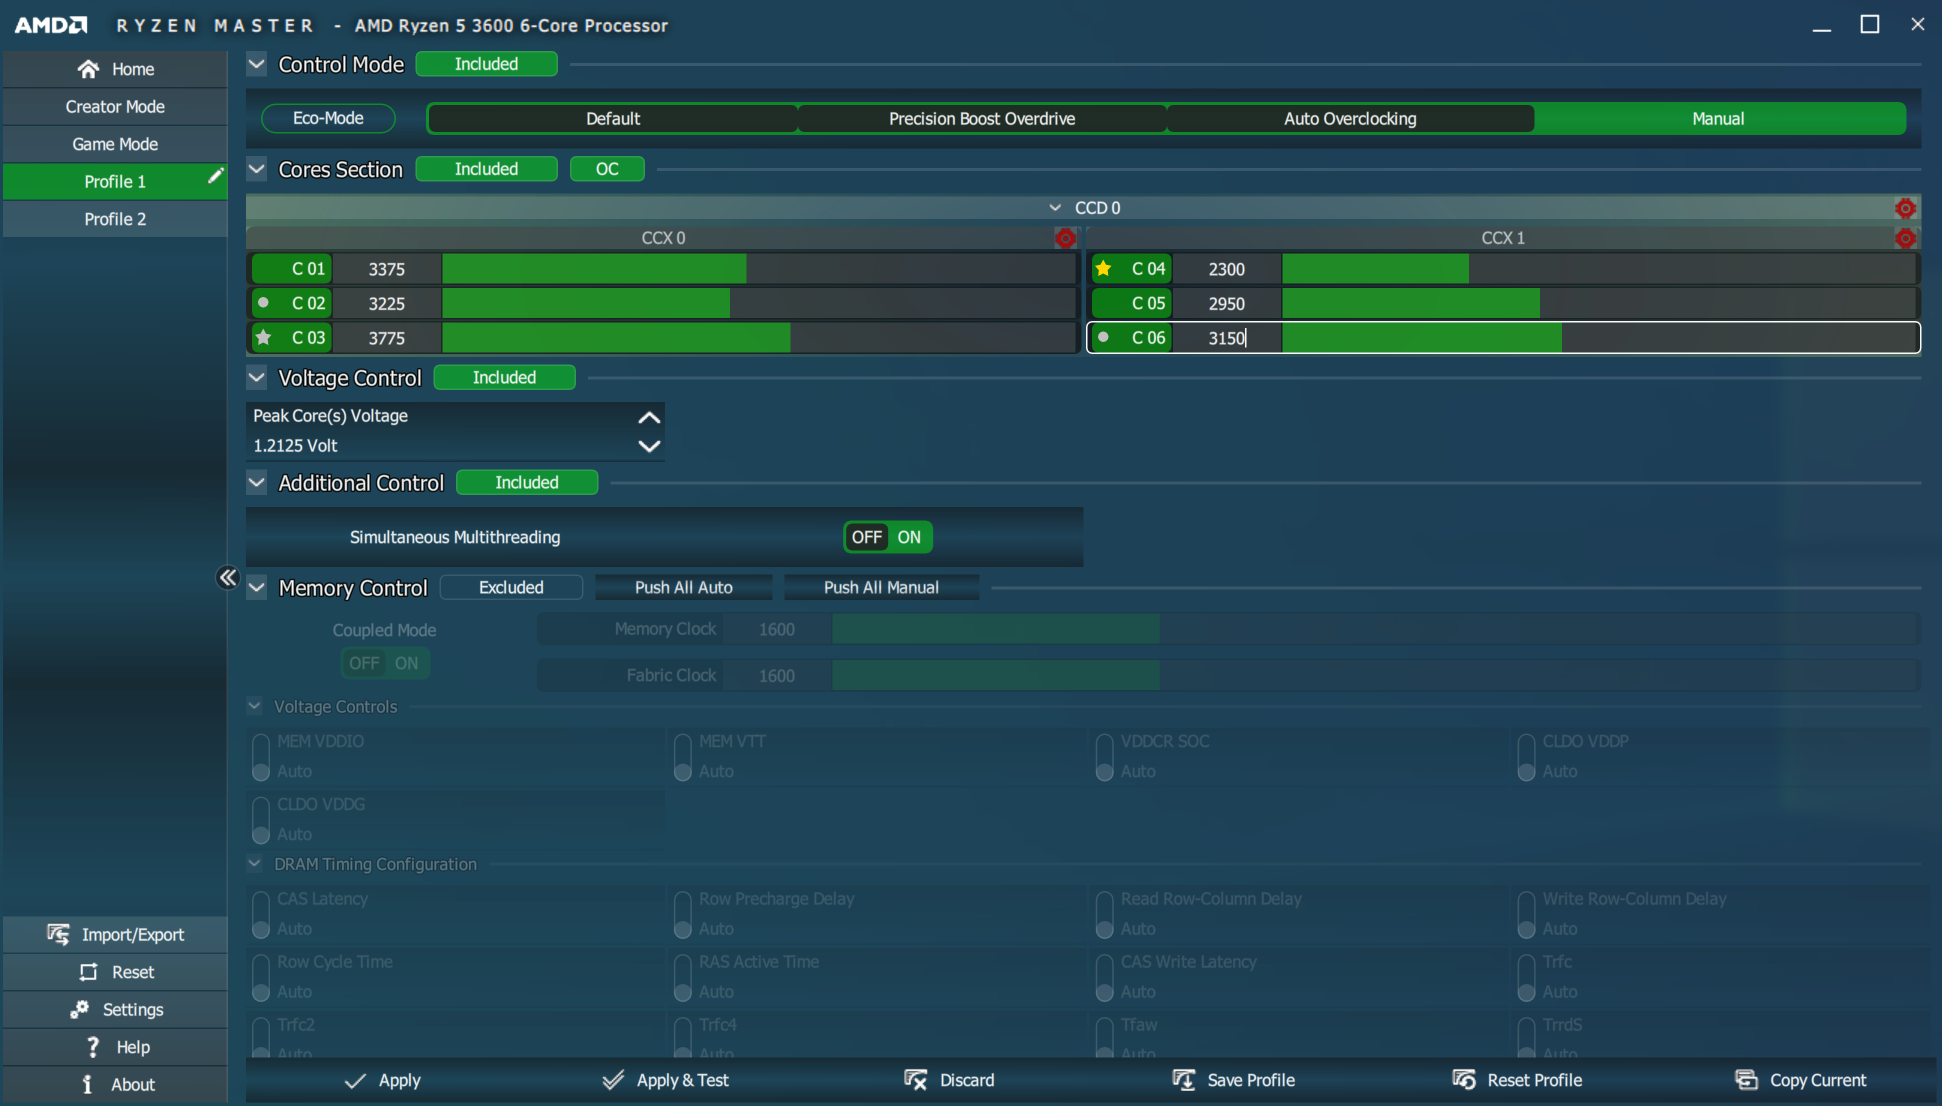
Task: Select Precision Boost Overdrive mode tab
Action: pos(982,118)
